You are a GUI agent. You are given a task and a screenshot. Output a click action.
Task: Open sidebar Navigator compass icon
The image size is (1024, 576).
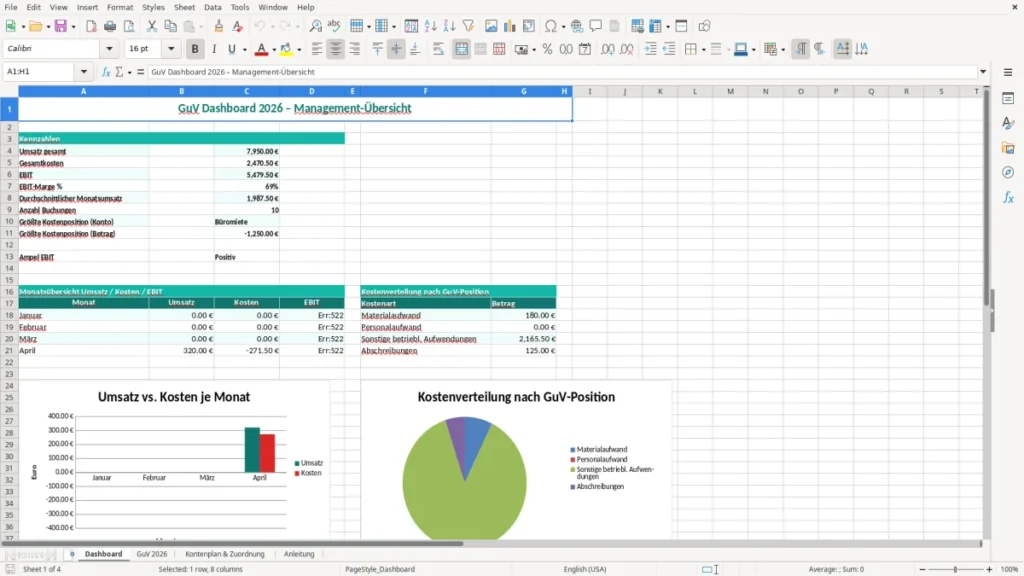[1008, 172]
